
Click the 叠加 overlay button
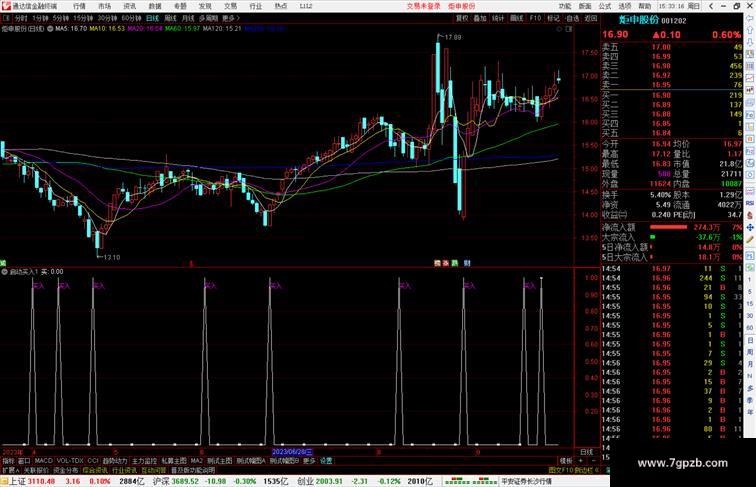click(x=480, y=18)
